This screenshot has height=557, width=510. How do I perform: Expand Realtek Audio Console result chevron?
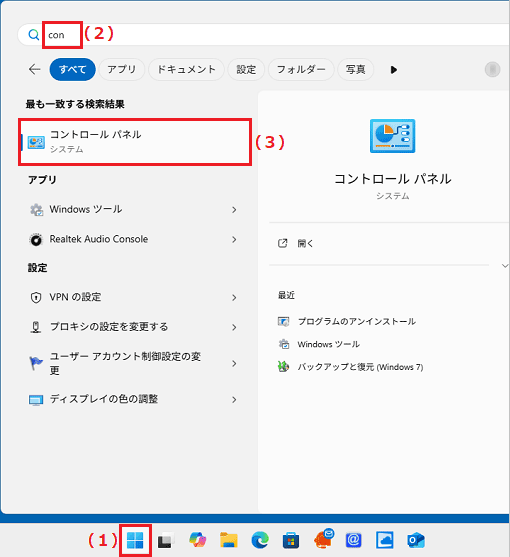[234, 239]
